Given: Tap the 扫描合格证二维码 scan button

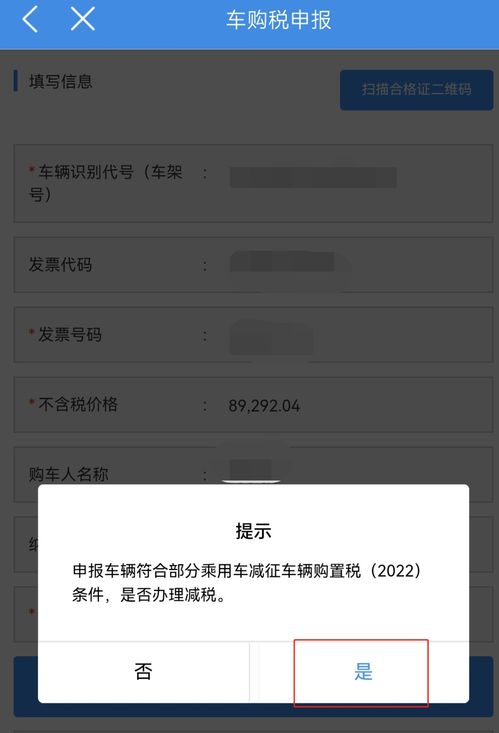Looking at the screenshot, I should coord(416,90).
